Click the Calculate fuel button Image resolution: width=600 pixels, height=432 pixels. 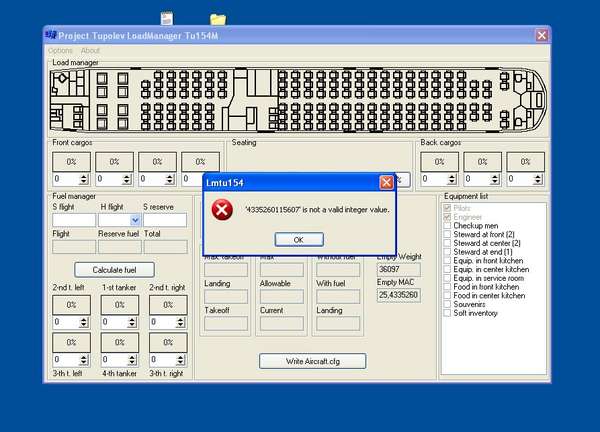[x=114, y=270]
